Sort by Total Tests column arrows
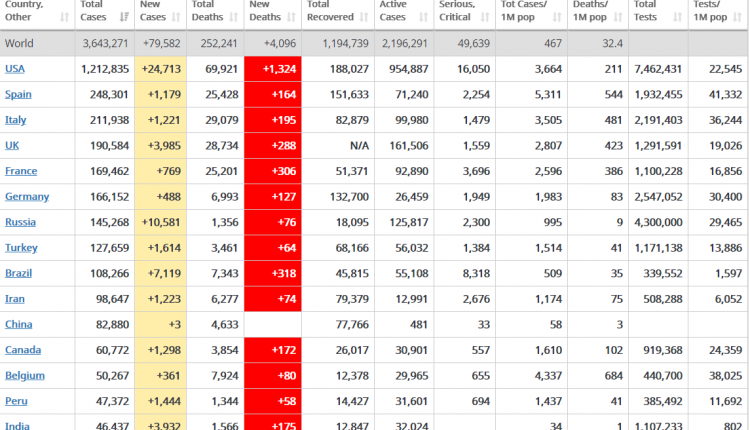The image size is (750, 430). point(677,17)
